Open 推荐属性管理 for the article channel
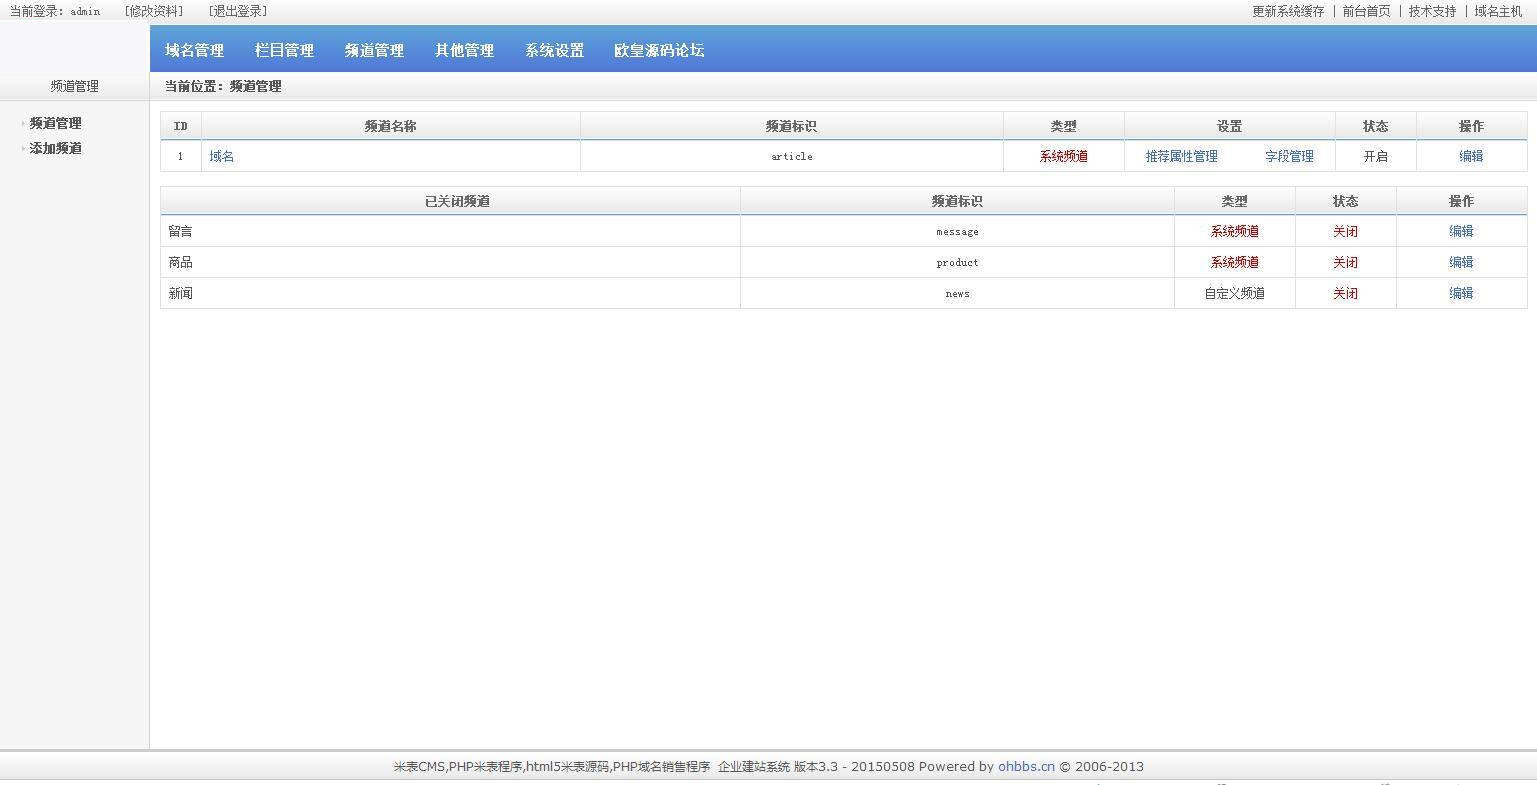The width and height of the screenshot is (1537, 785). [x=1180, y=156]
